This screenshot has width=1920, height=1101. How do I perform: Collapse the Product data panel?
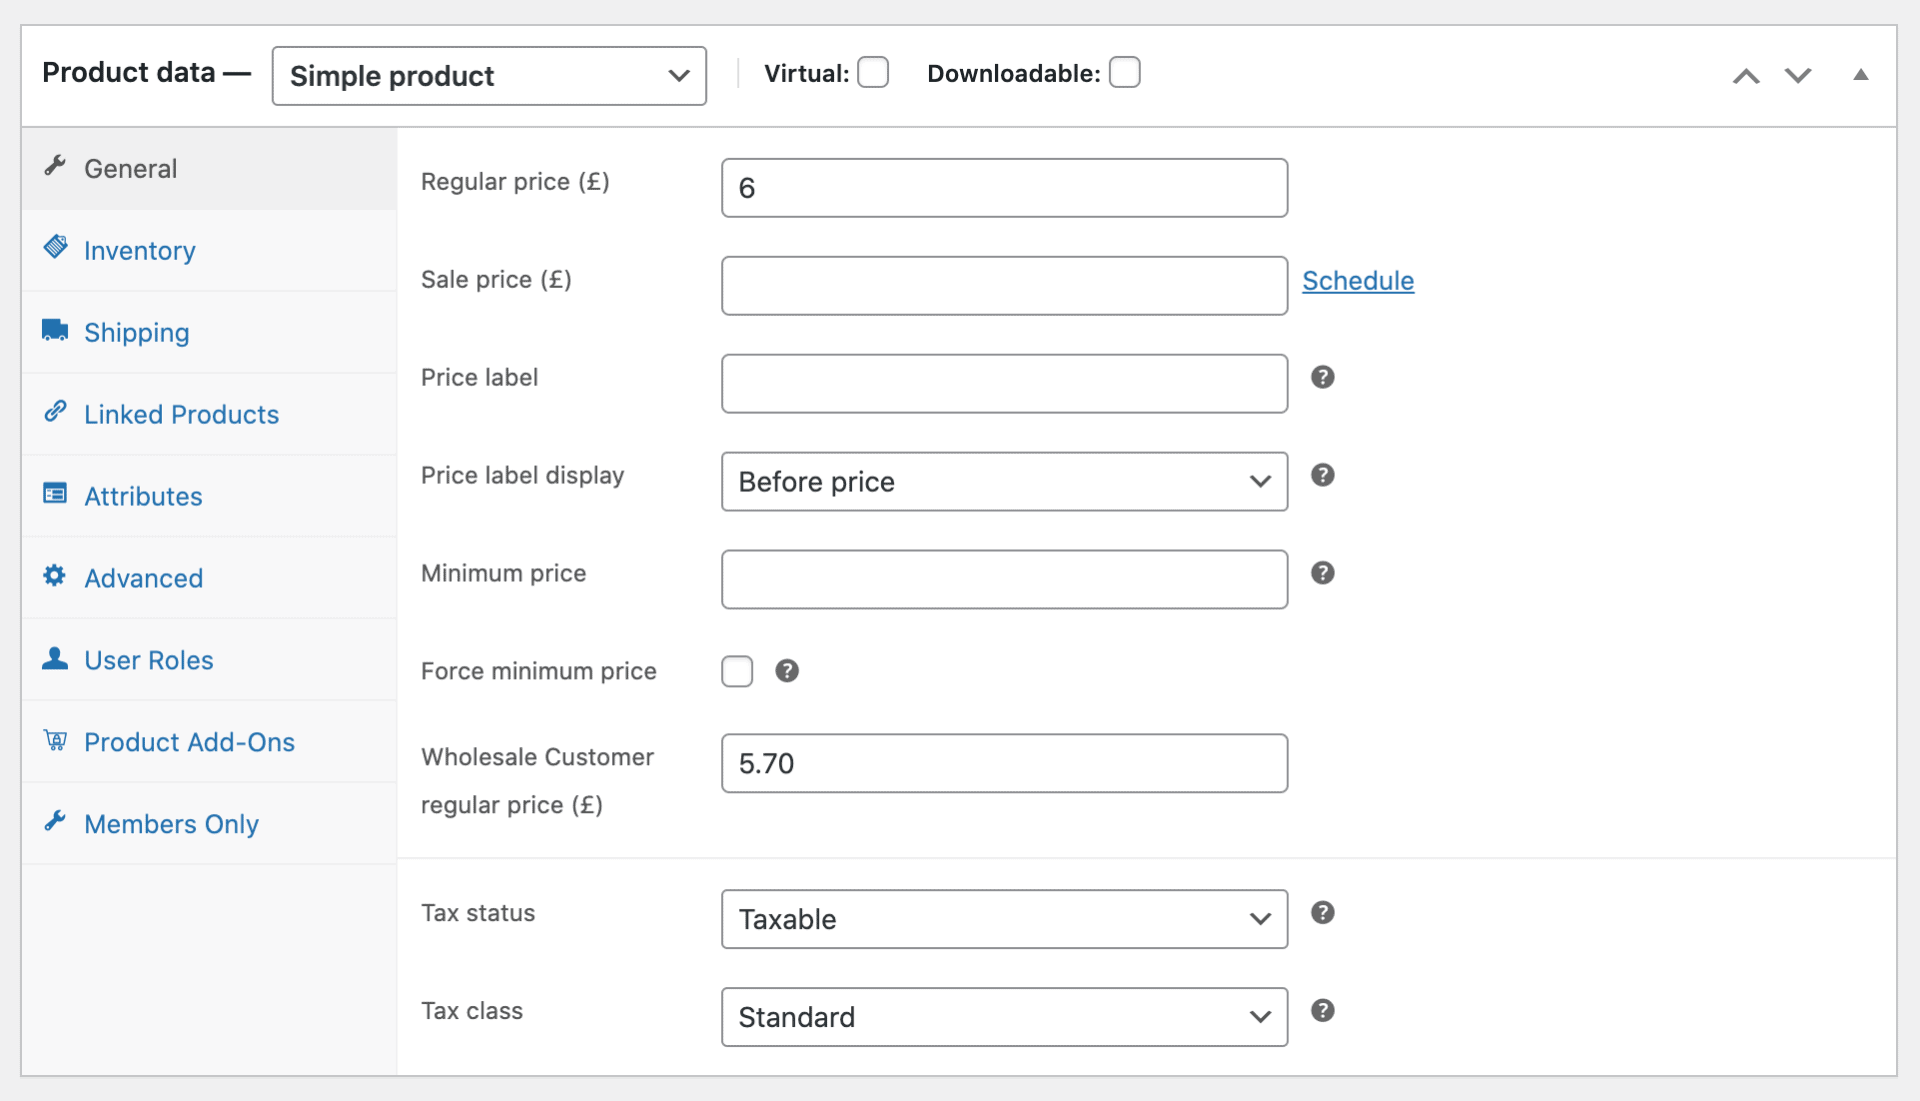click(1860, 75)
